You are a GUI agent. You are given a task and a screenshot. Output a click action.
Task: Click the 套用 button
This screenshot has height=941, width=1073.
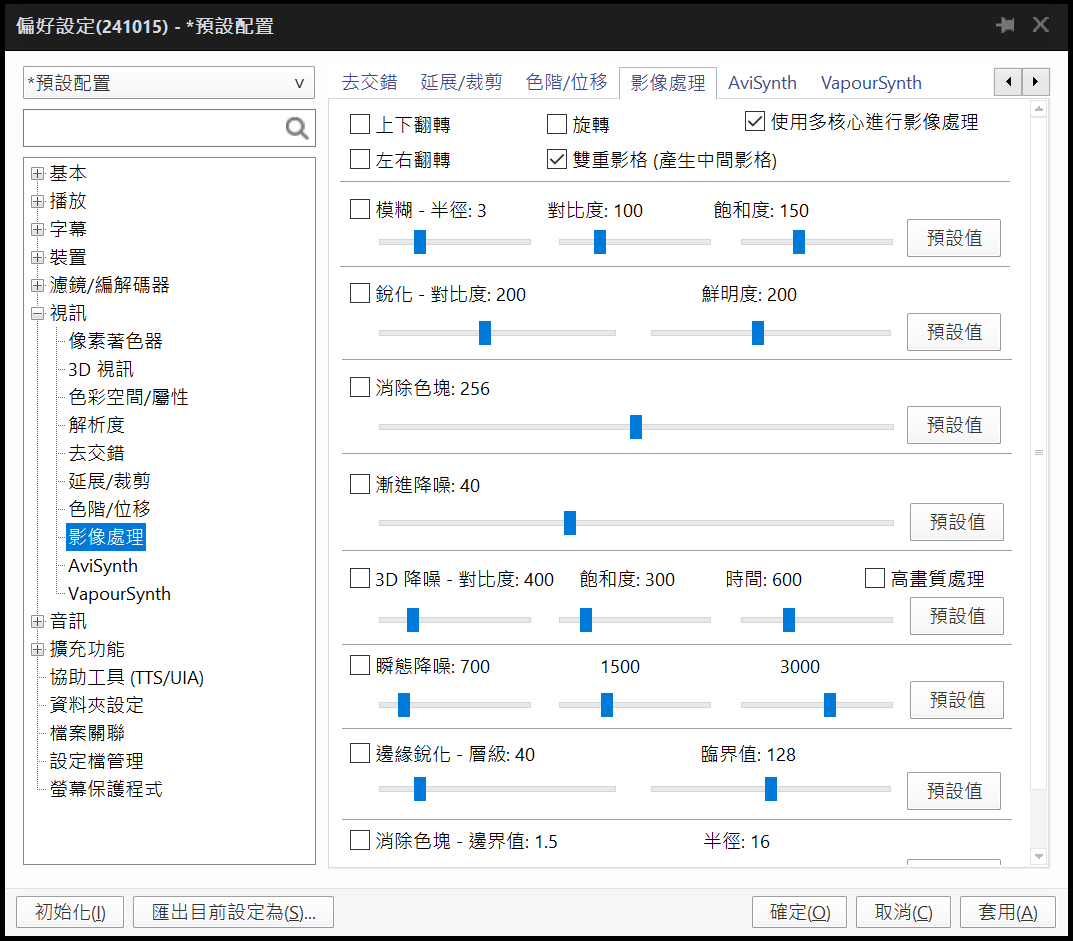pyautogui.click(x=1008, y=911)
